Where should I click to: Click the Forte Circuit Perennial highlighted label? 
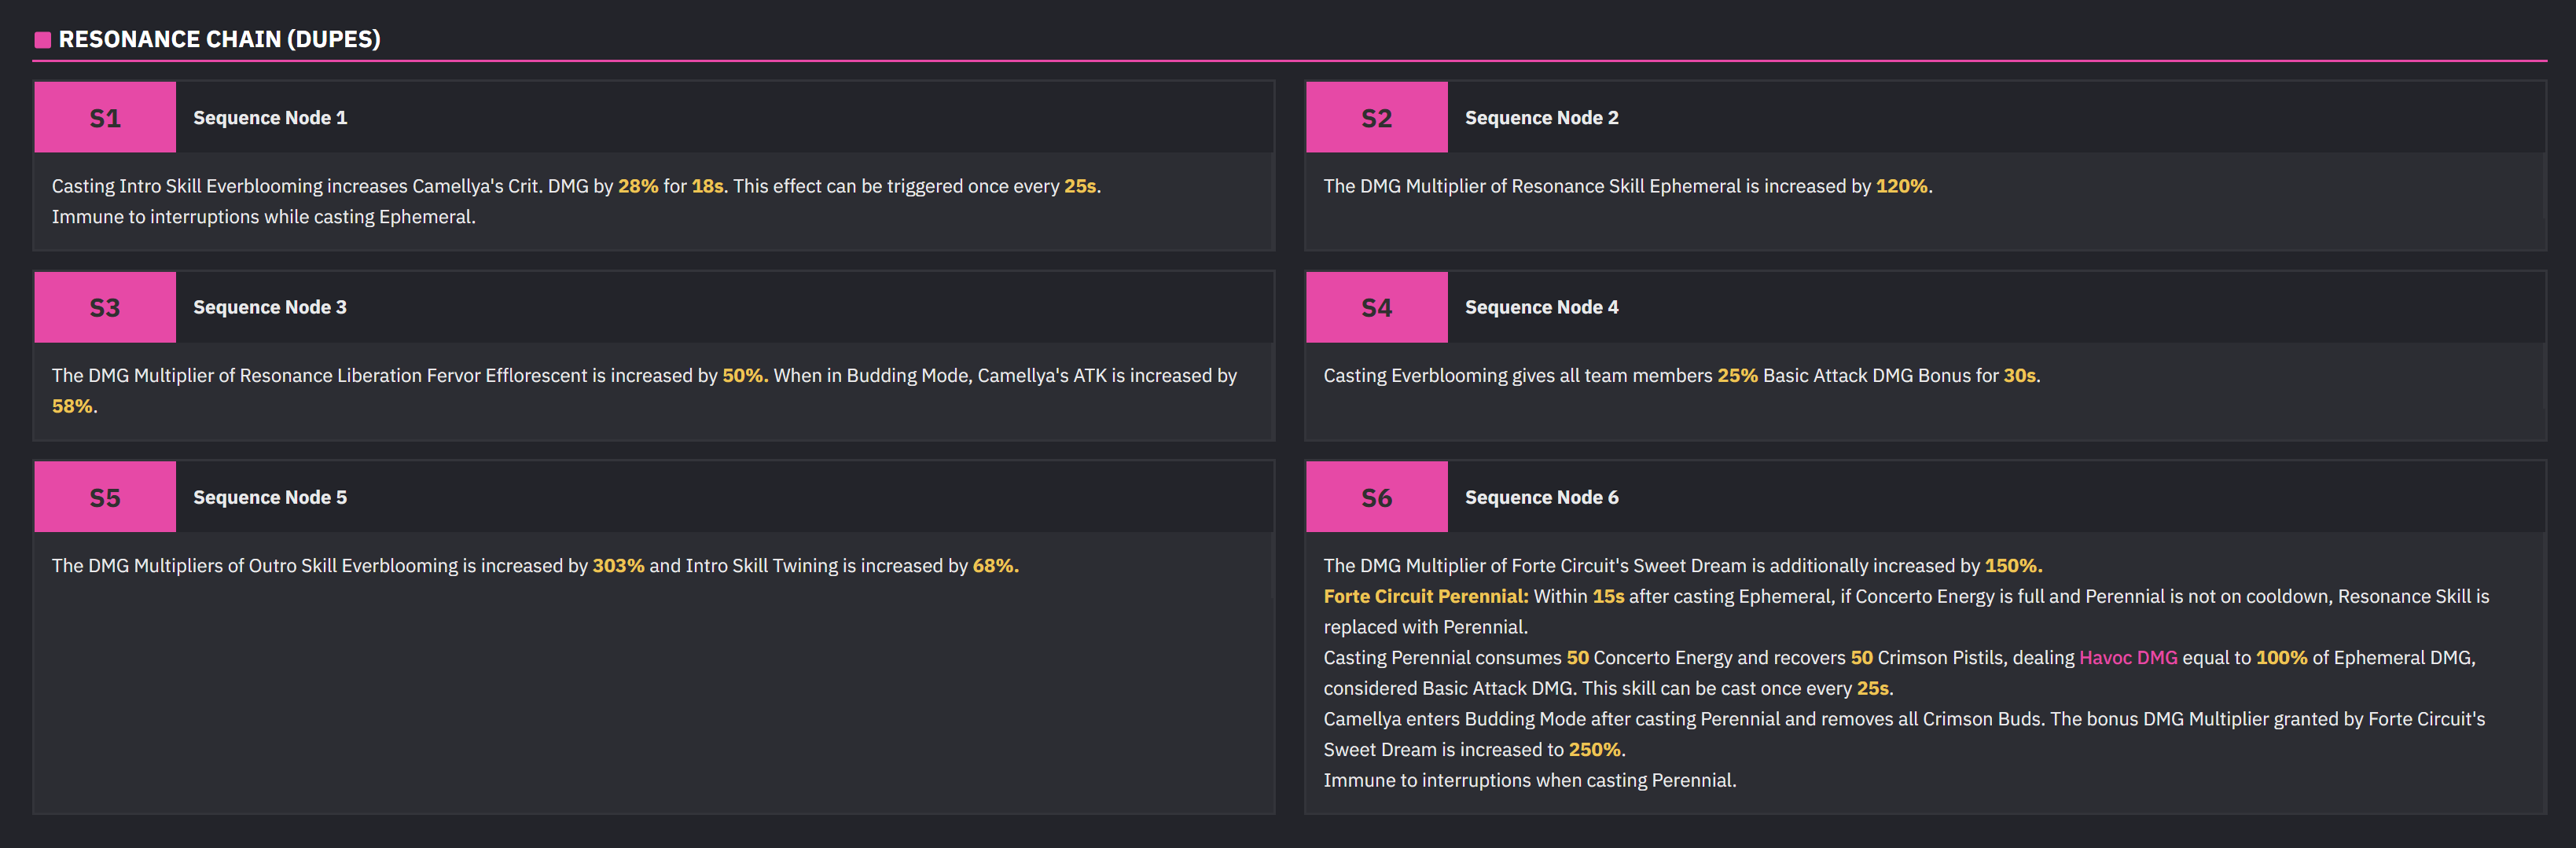tap(1425, 596)
